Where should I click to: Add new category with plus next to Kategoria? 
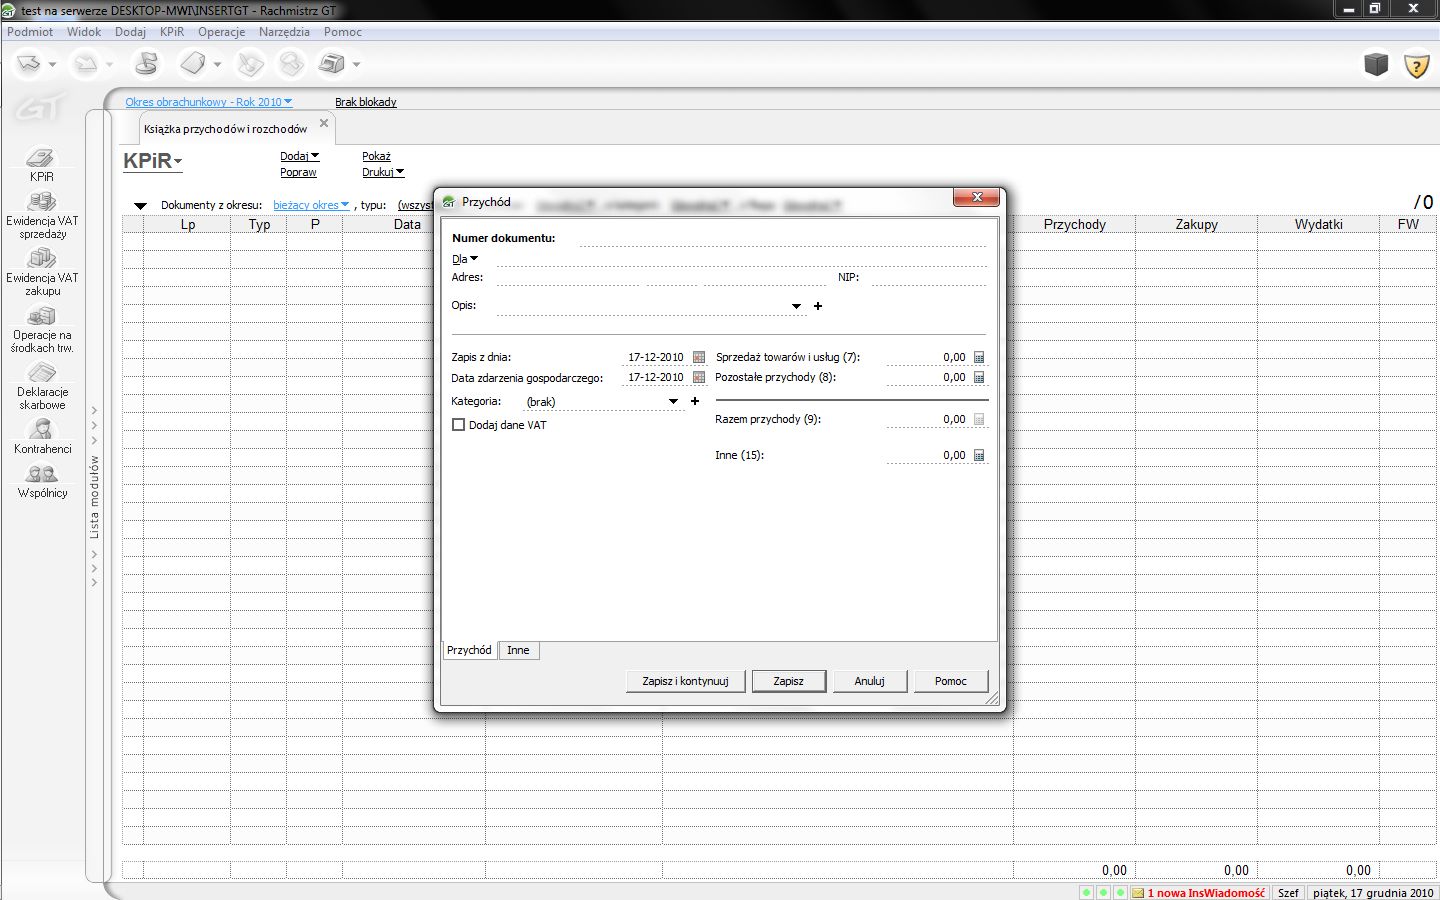[695, 401]
